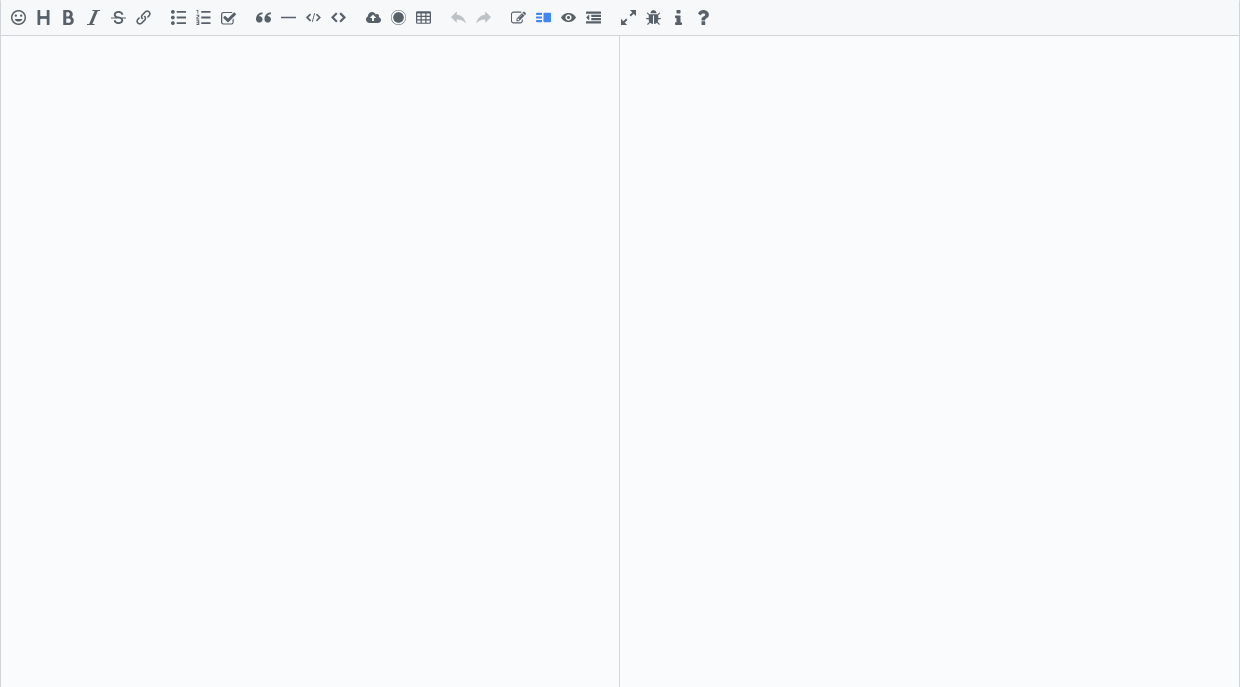Toggle bold formatting
Image resolution: width=1240 pixels, height=687 pixels.
(x=68, y=17)
